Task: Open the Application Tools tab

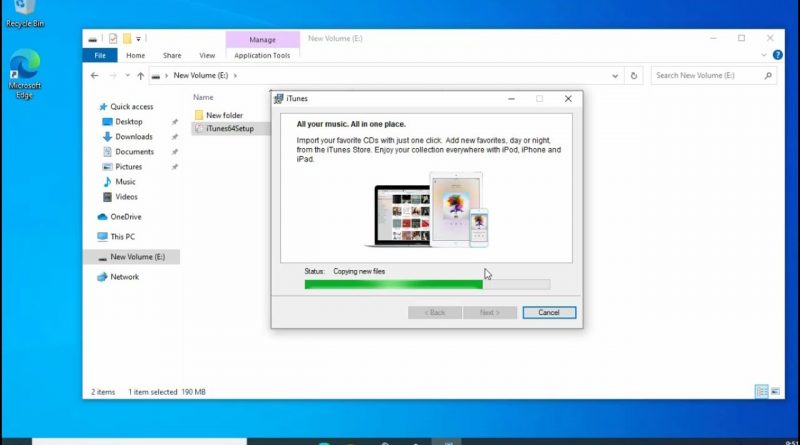Action: click(x=262, y=55)
